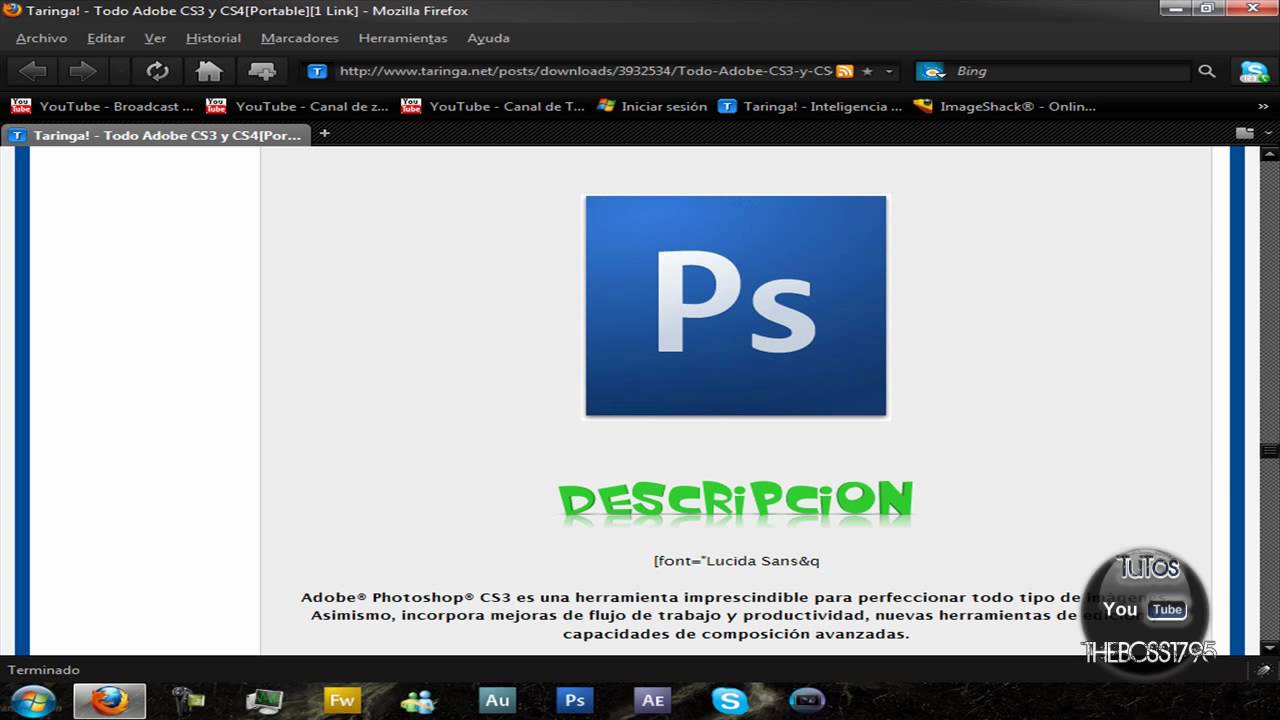This screenshot has height=720, width=1280.
Task: Open tab groups icon at tab bar end
Action: (1244, 133)
